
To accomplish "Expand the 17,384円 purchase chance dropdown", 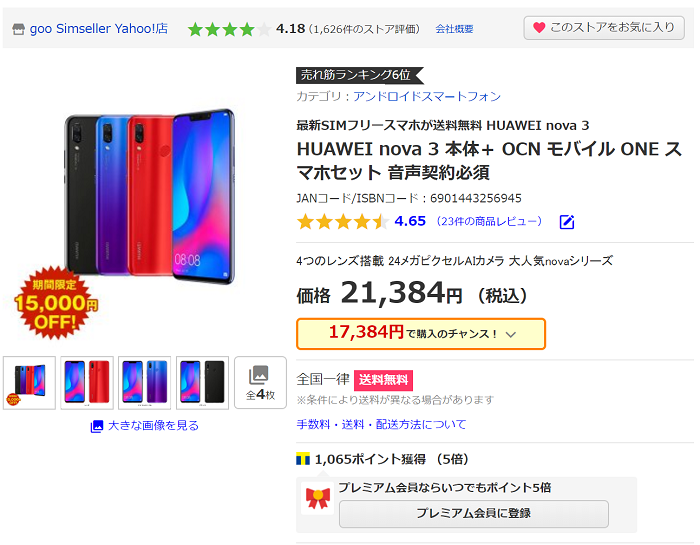I will 421,334.
